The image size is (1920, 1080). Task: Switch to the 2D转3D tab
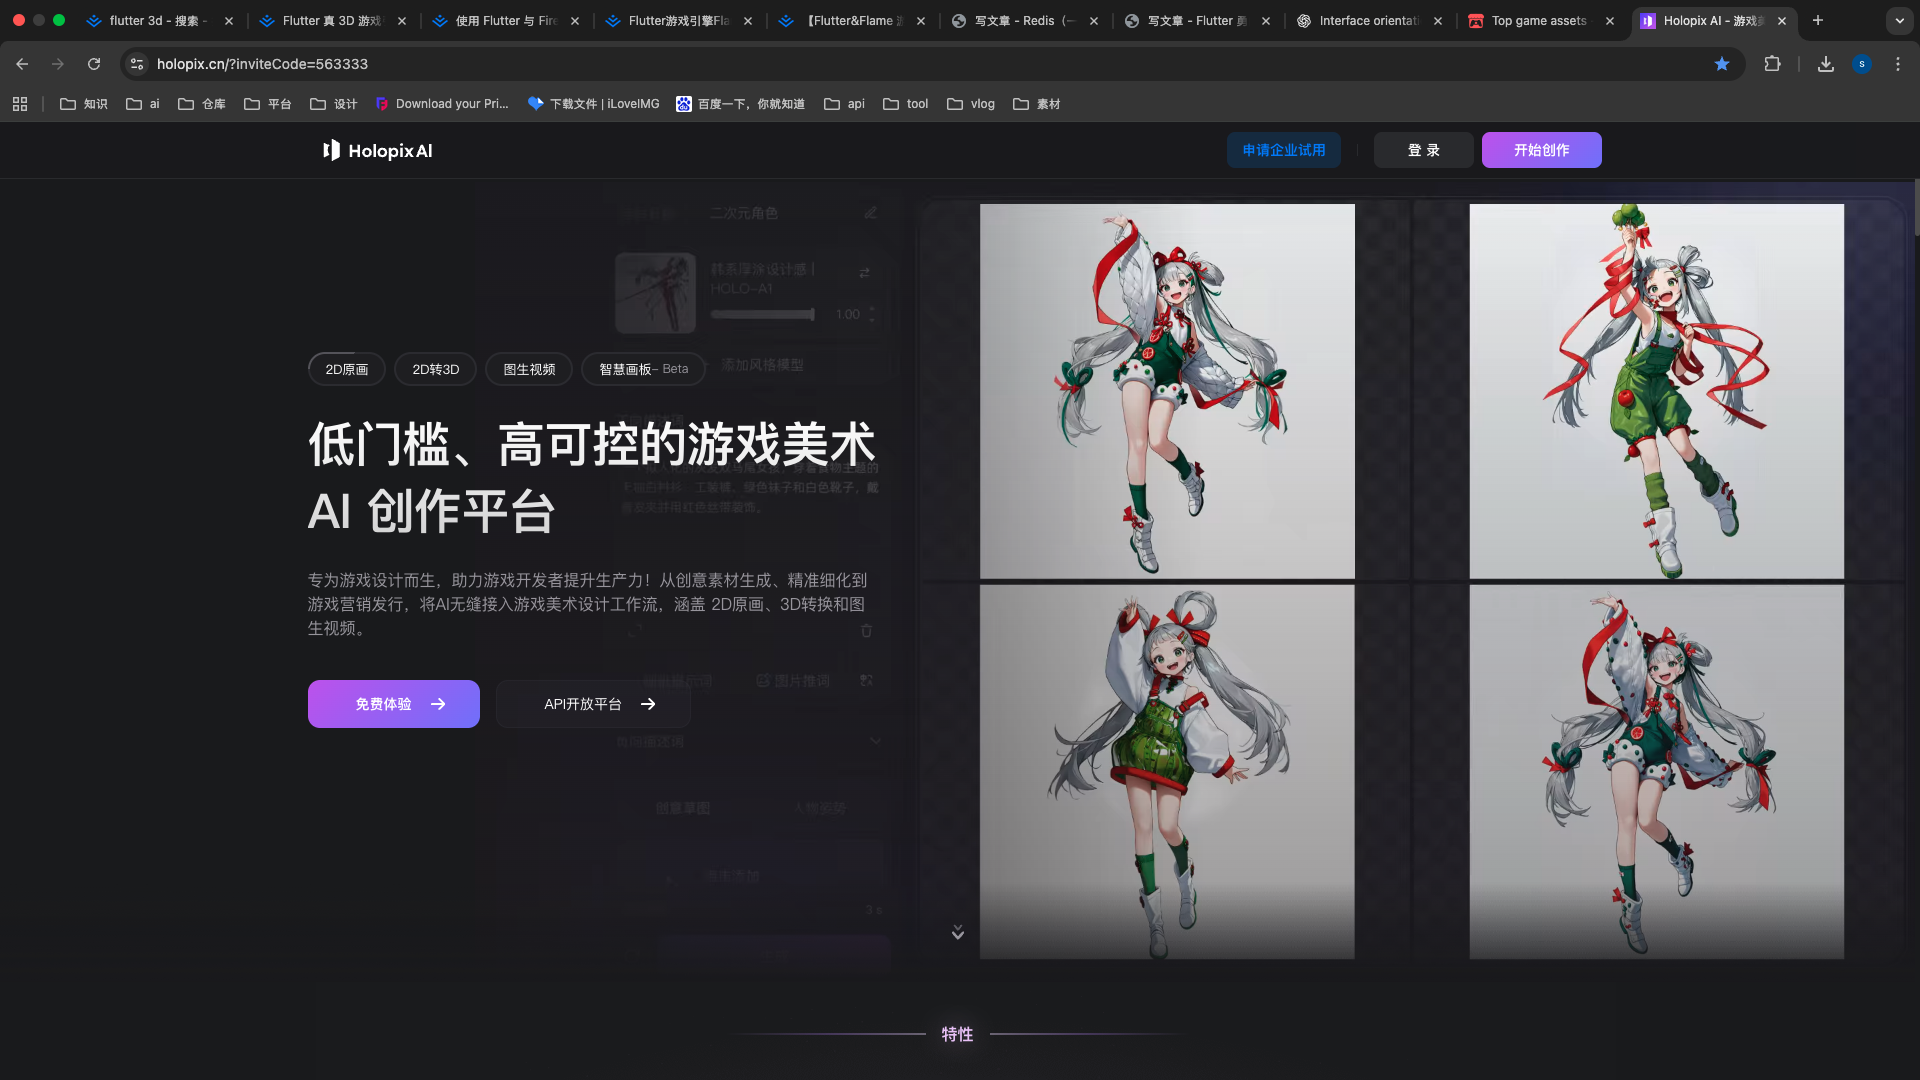(x=434, y=368)
